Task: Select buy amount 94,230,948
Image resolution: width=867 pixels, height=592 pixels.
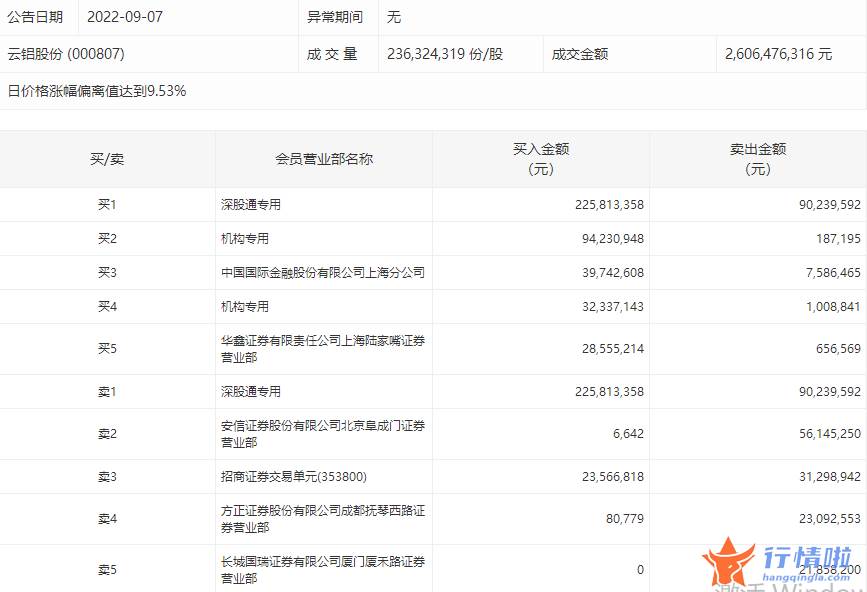Action: (613, 239)
